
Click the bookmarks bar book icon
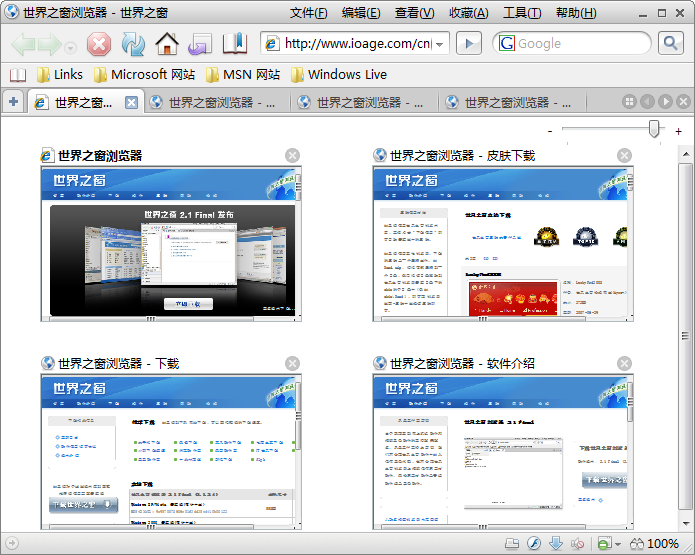17,74
